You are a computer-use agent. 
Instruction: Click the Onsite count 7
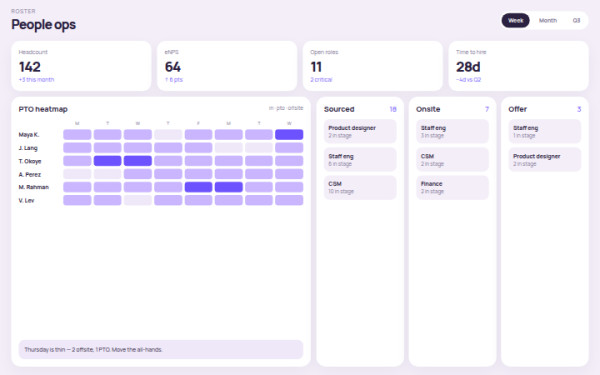click(x=487, y=109)
